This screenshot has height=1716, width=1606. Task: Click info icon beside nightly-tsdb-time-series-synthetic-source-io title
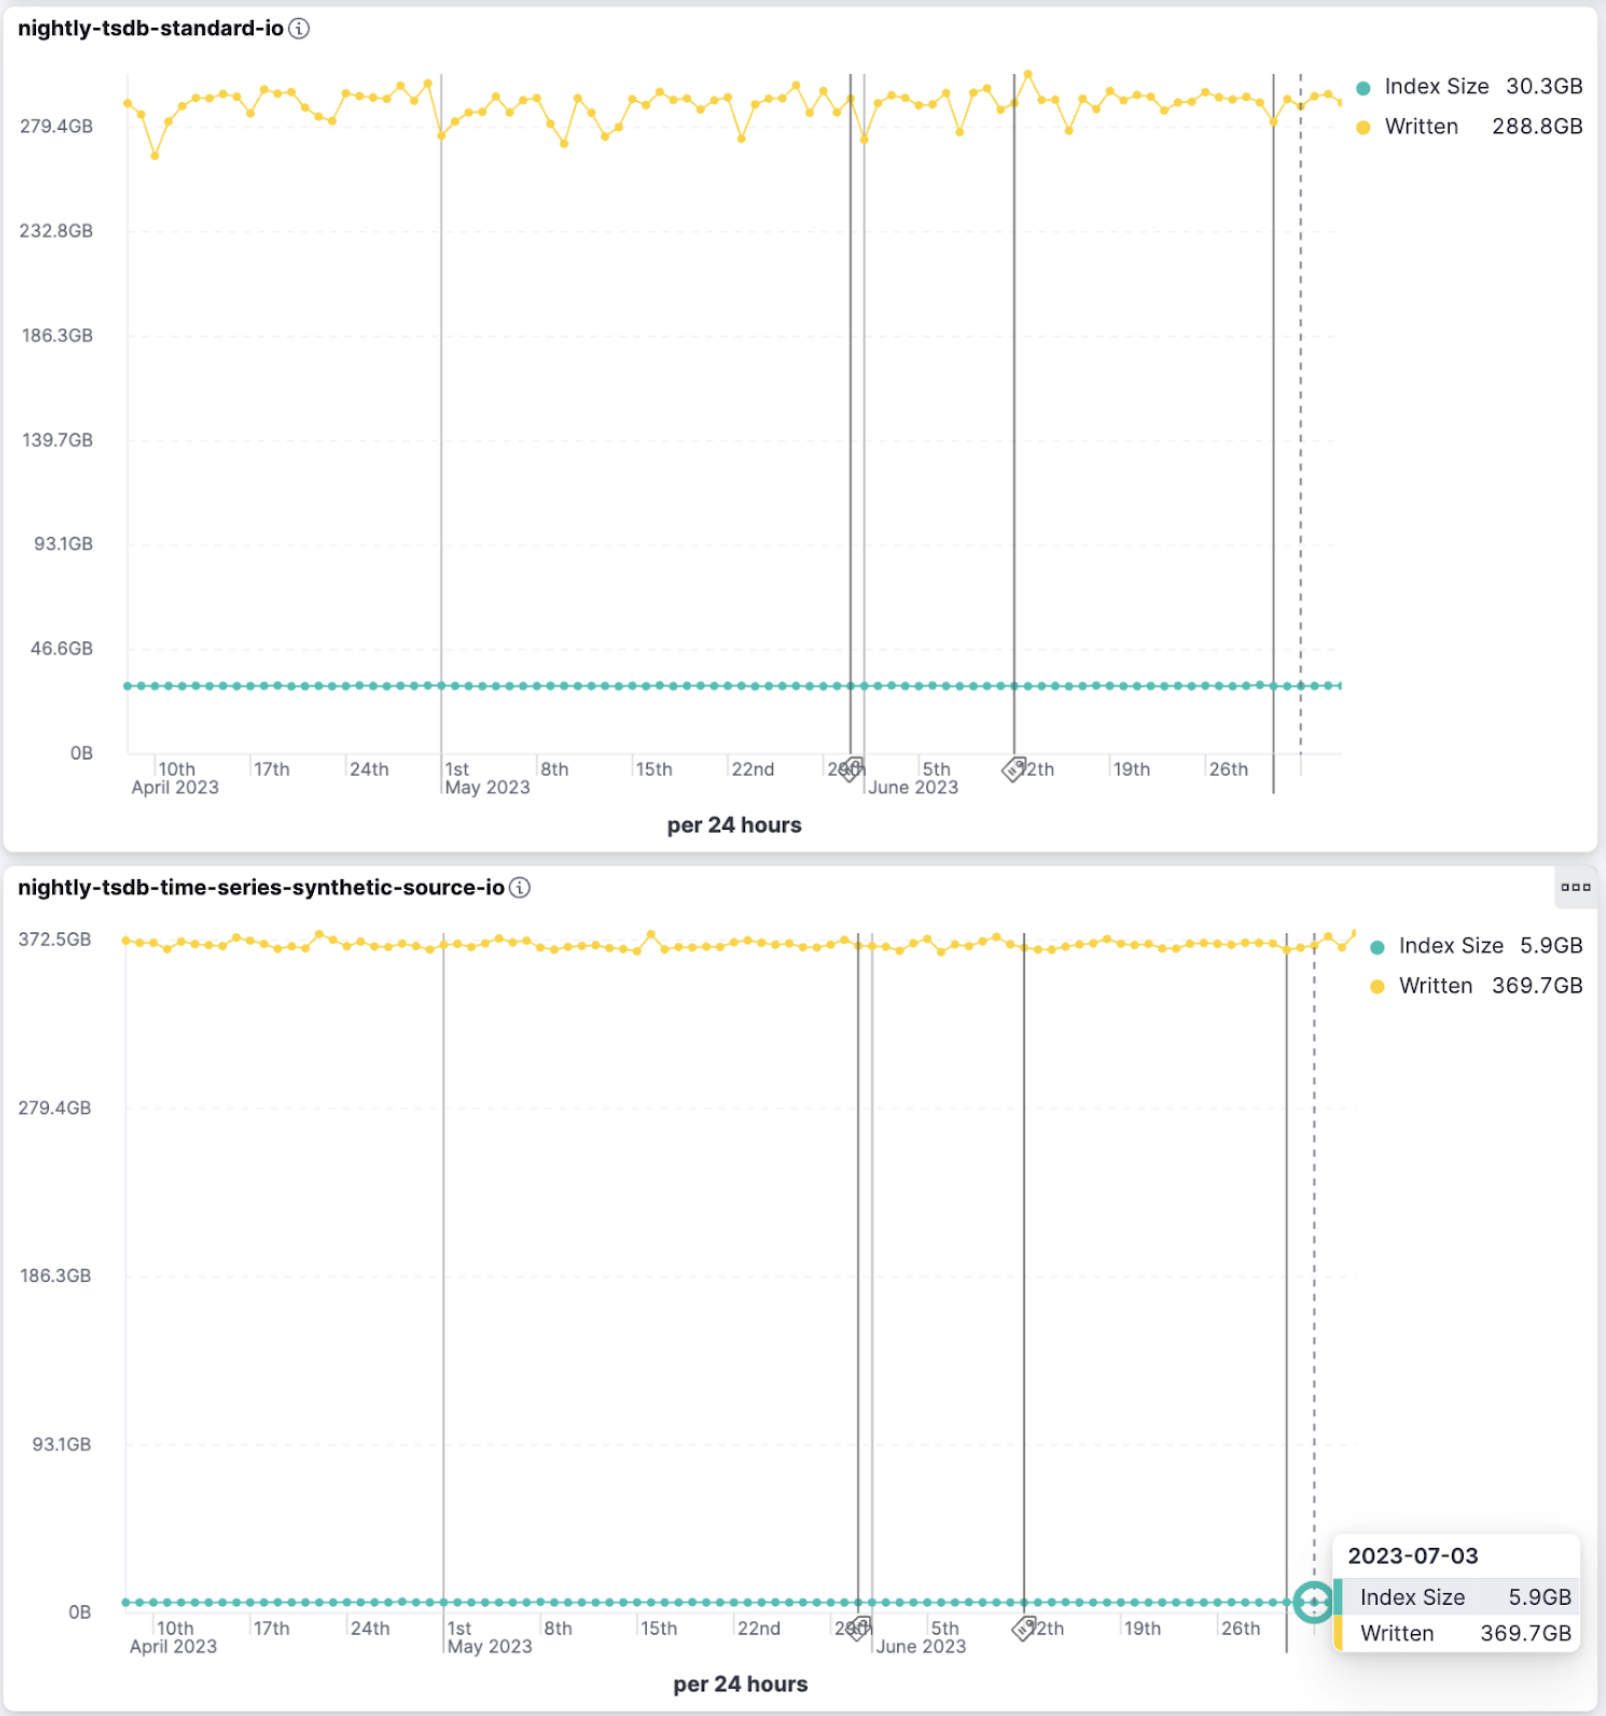coord(520,887)
